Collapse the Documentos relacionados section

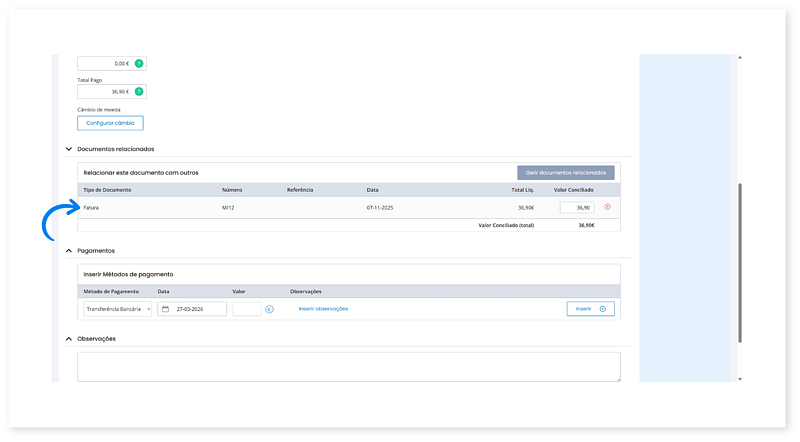(69, 149)
